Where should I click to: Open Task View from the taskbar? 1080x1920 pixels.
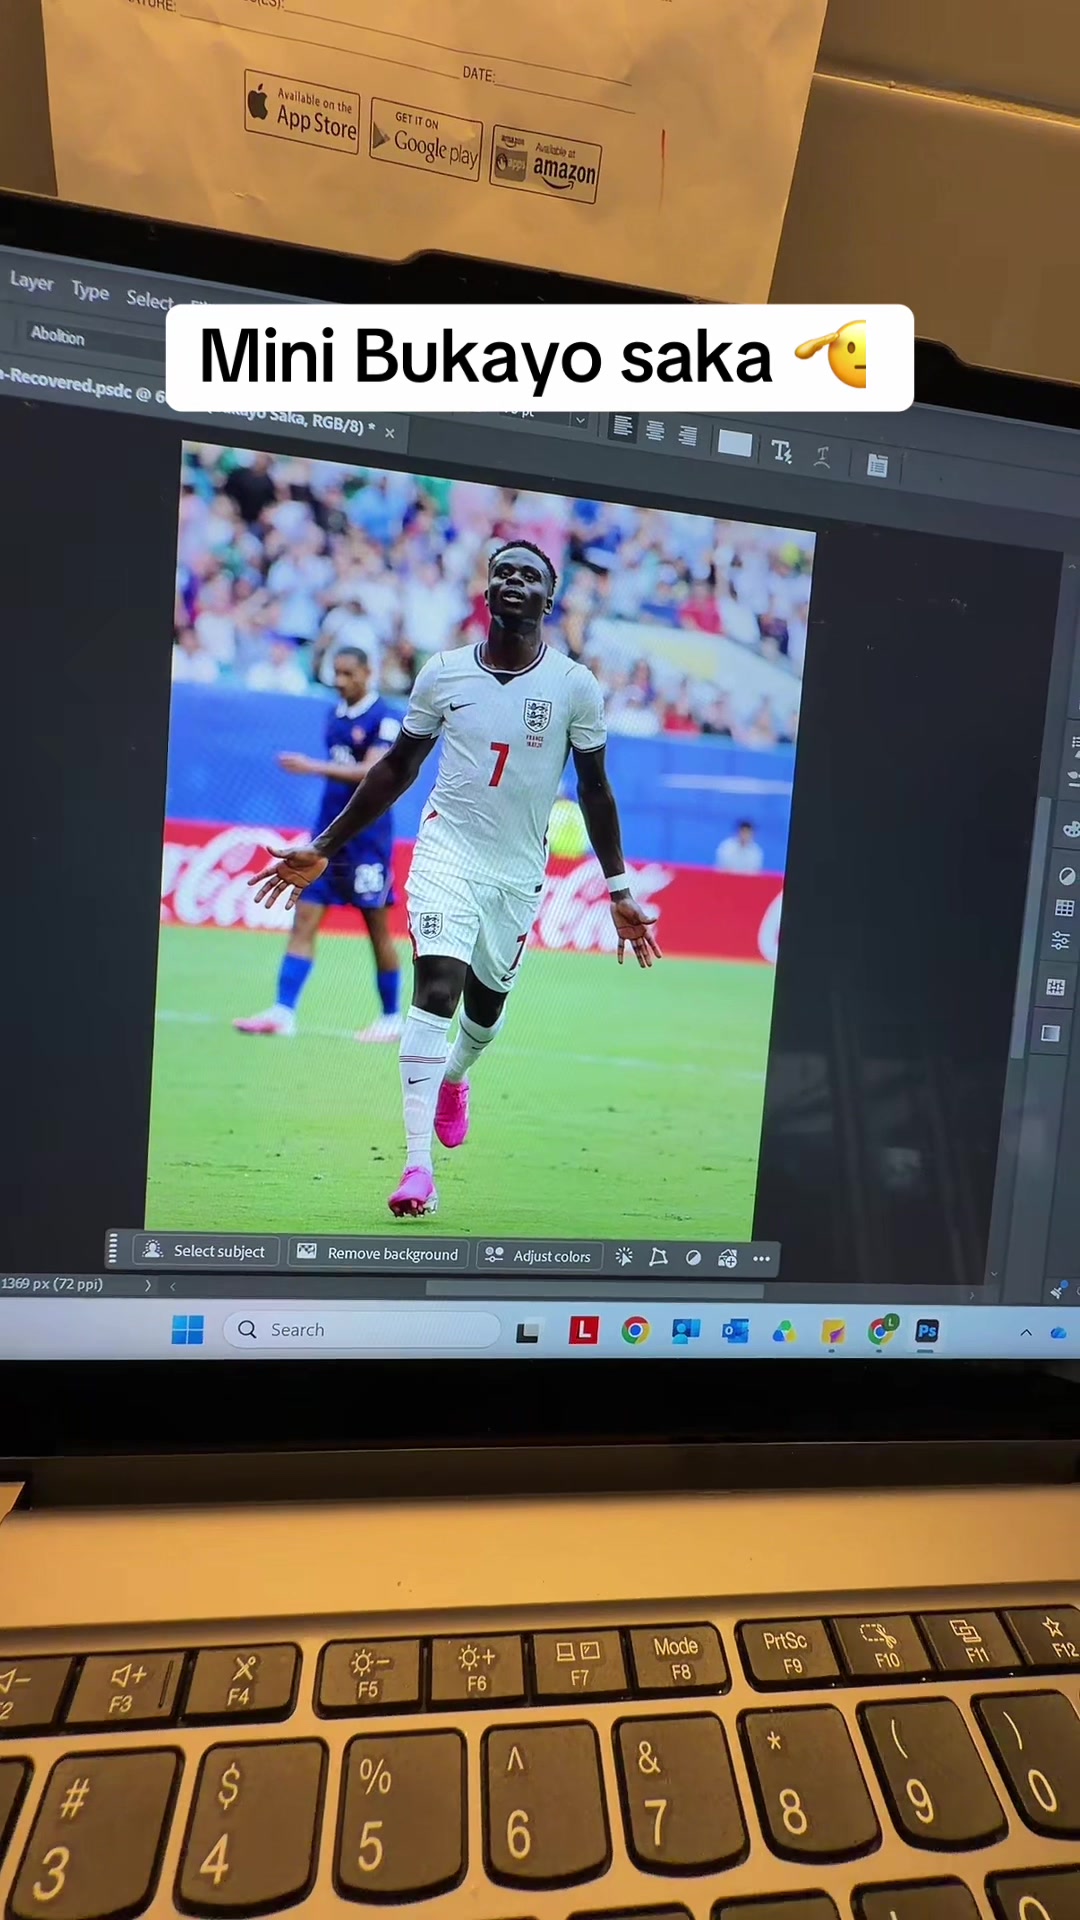tap(527, 1332)
